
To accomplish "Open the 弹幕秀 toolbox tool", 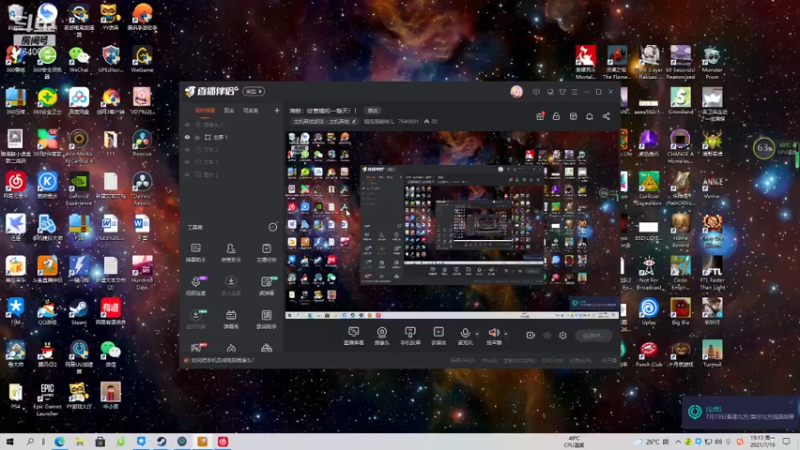I will coord(231,319).
